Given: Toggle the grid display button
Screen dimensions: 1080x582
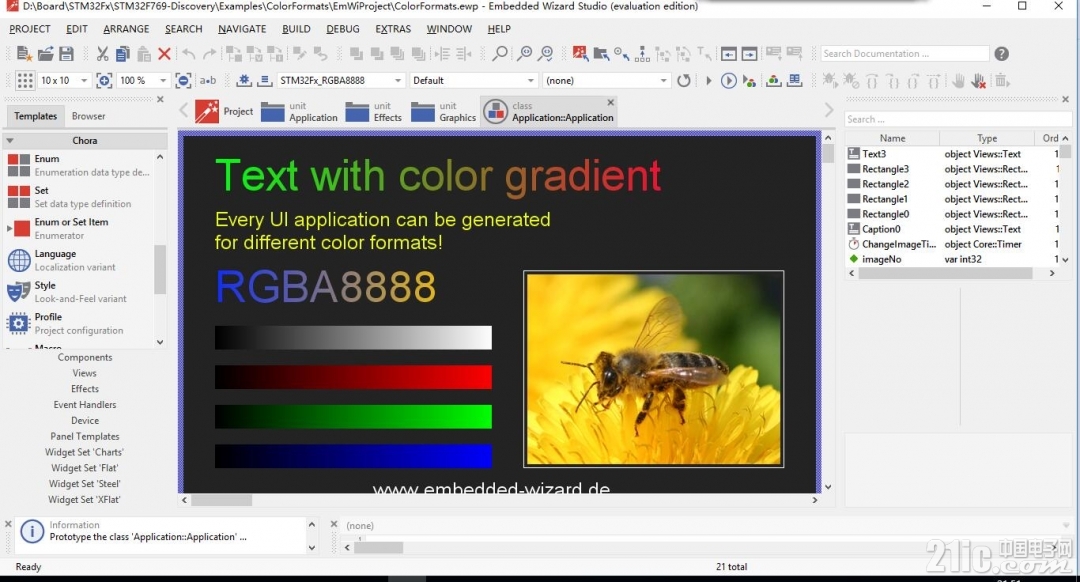Looking at the screenshot, I should (x=25, y=81).
